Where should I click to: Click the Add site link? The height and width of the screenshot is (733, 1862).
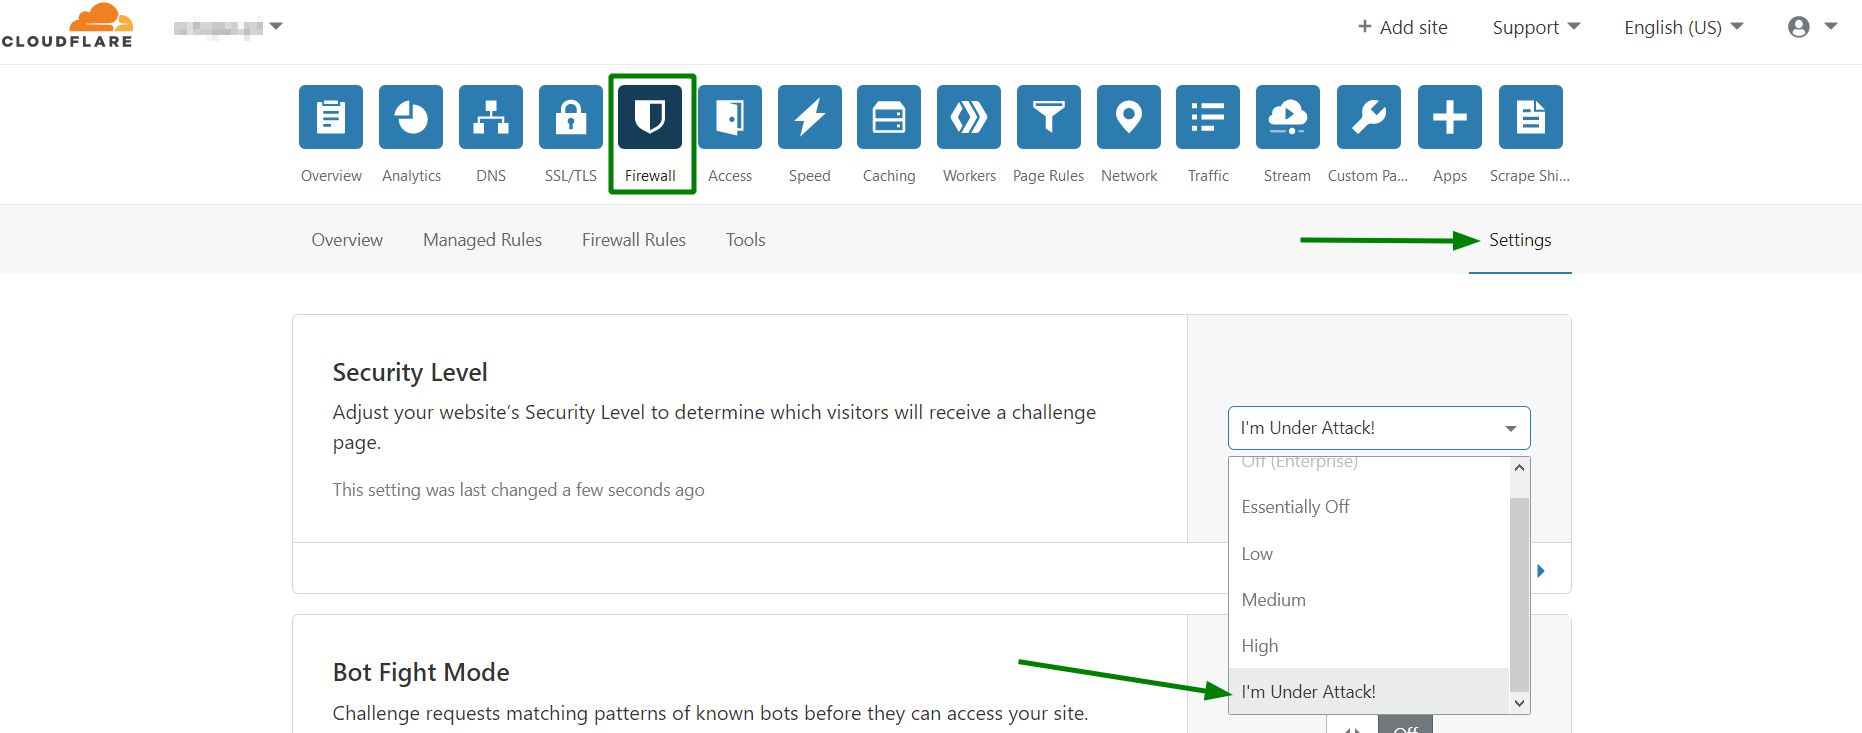pyautogui.click(x=1402, y=27)
